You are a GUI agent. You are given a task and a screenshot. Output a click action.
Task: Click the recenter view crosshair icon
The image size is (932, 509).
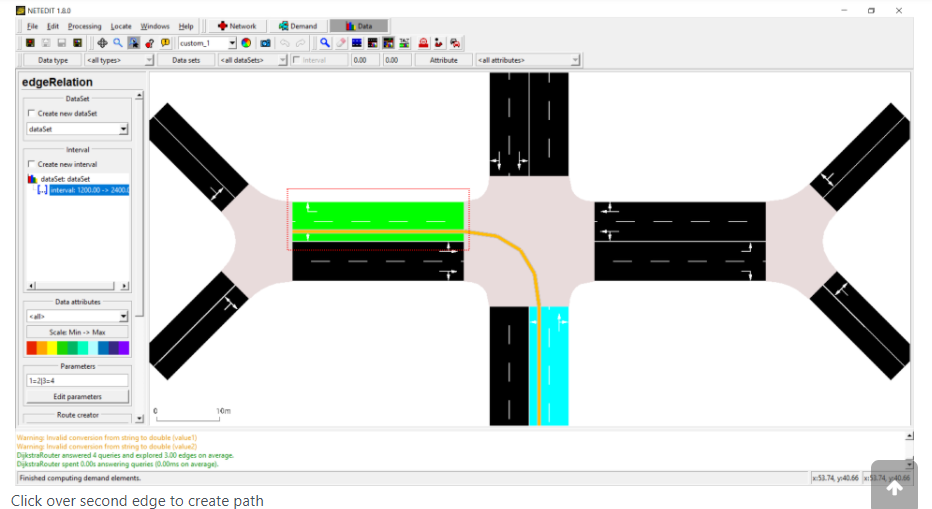[x=102, y=43]
